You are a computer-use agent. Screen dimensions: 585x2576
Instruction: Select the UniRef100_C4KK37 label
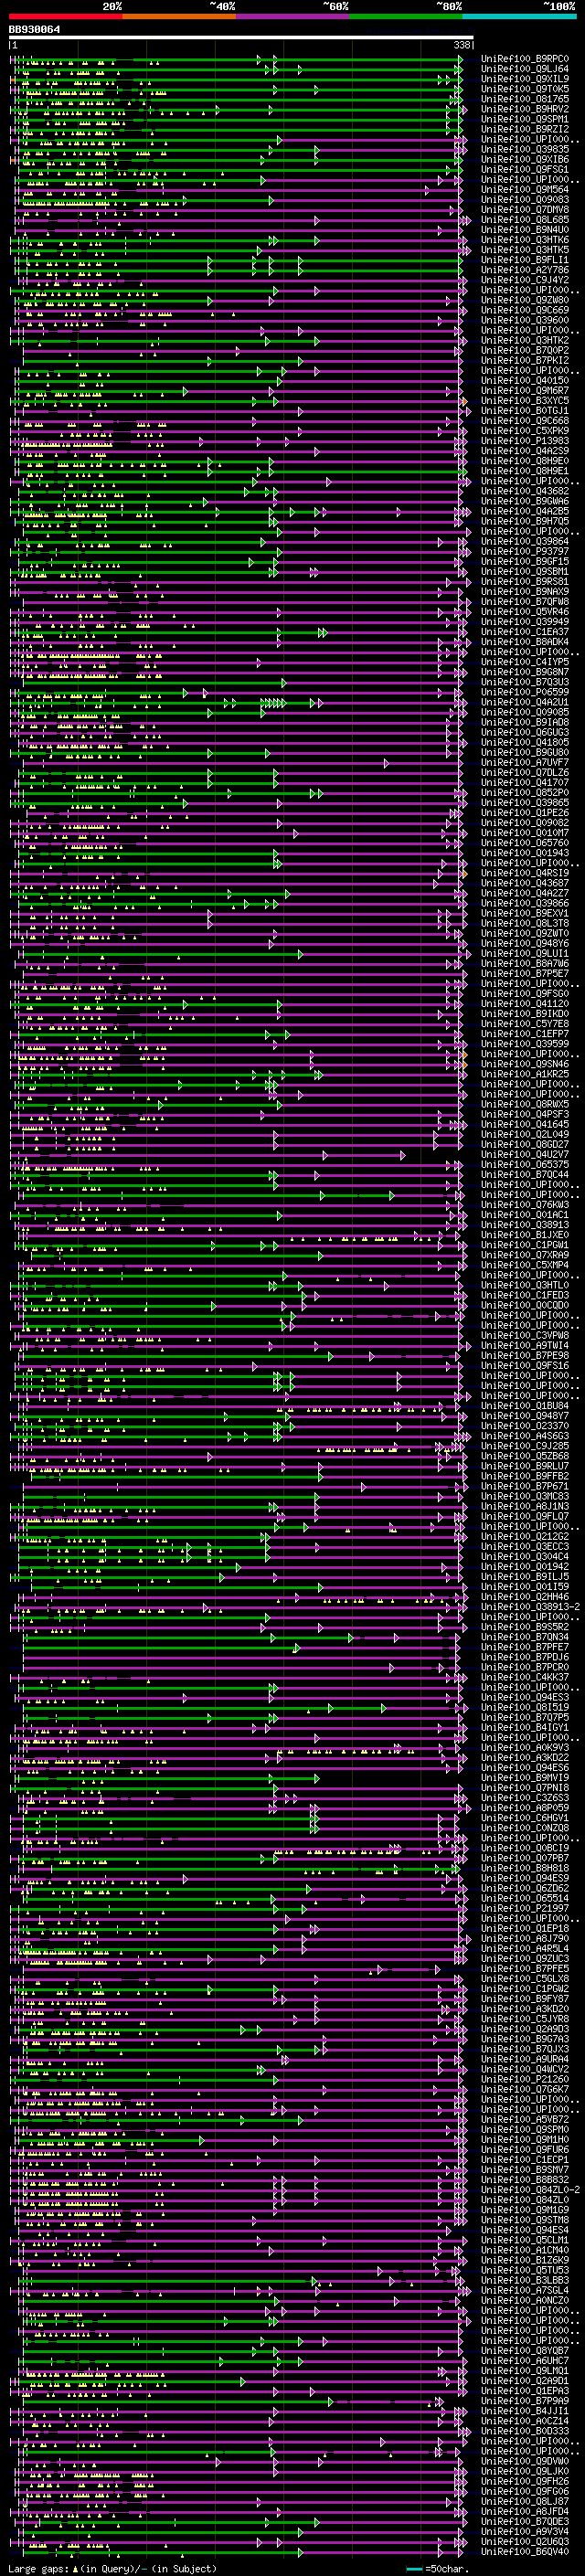(x=525, y=1677)
